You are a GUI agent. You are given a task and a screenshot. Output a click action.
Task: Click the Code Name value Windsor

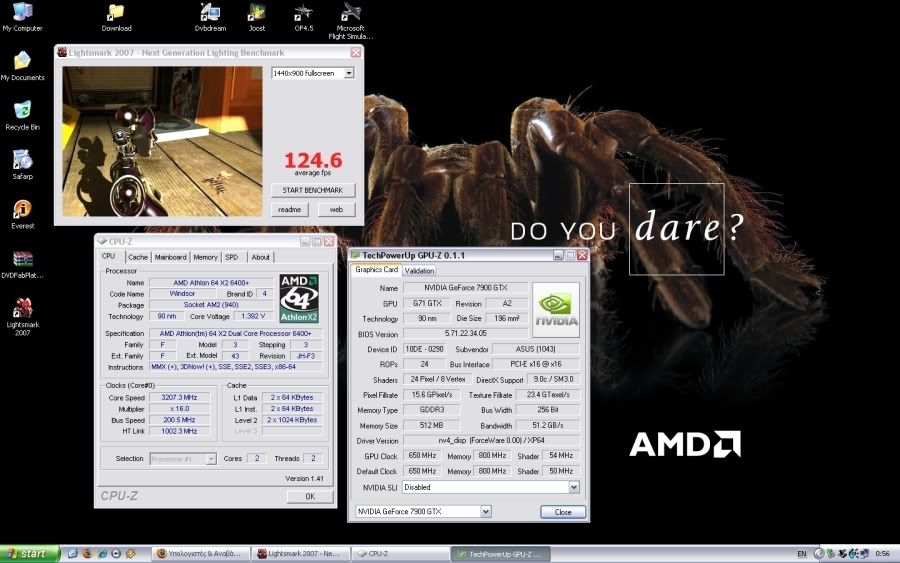point(183,293)
